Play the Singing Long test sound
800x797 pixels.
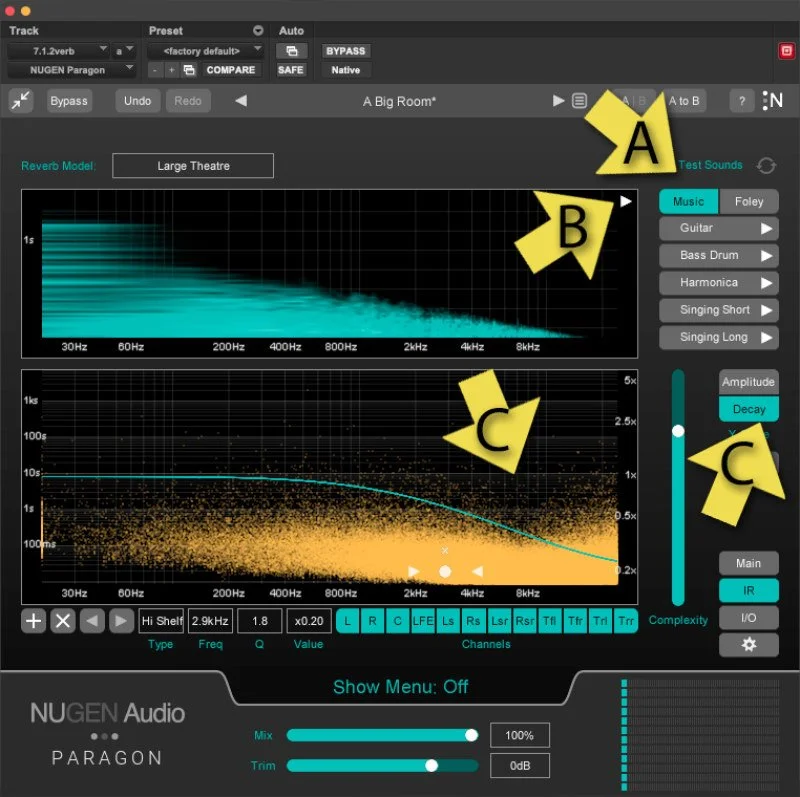[766, 337]
